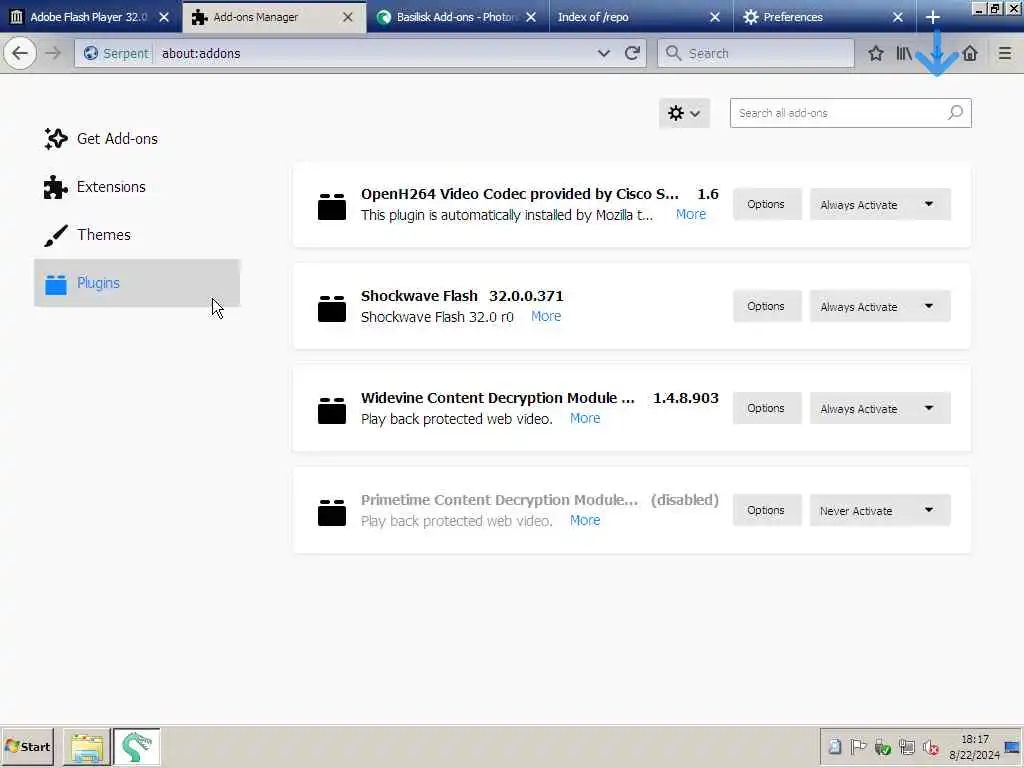Viewport: 1024px width, 768px height.
Task: Select the Plugins section
Action: (136, 283)
